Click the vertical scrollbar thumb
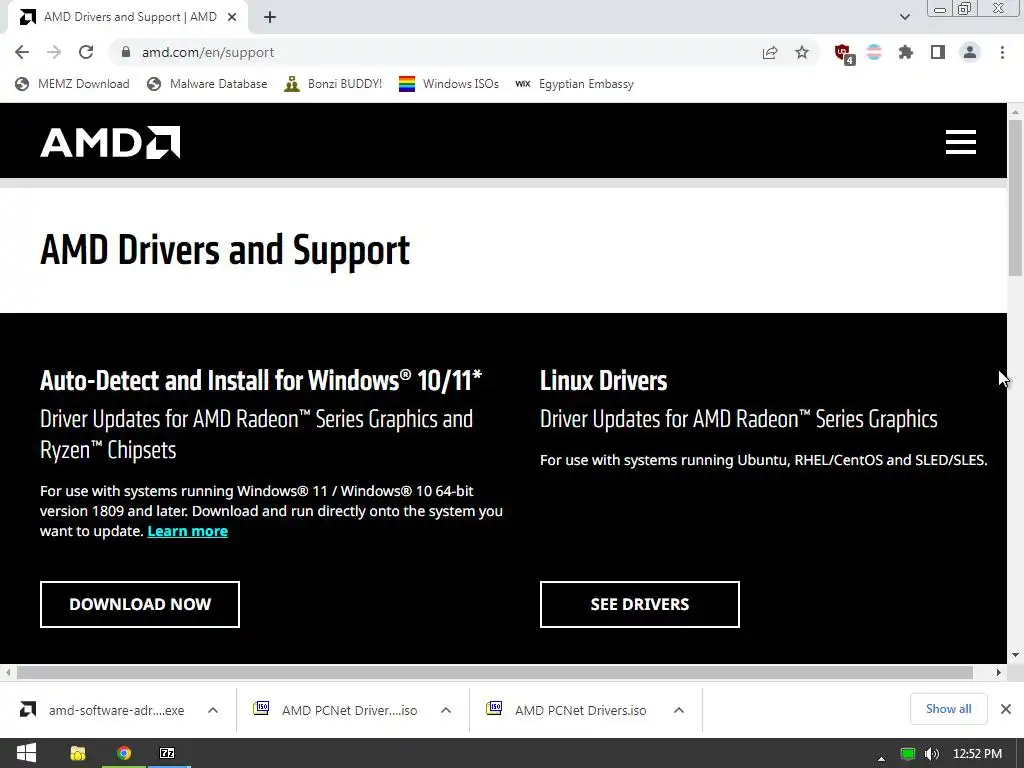Viewport: 1024px width, 768px height. click(x=1016, y=198)
